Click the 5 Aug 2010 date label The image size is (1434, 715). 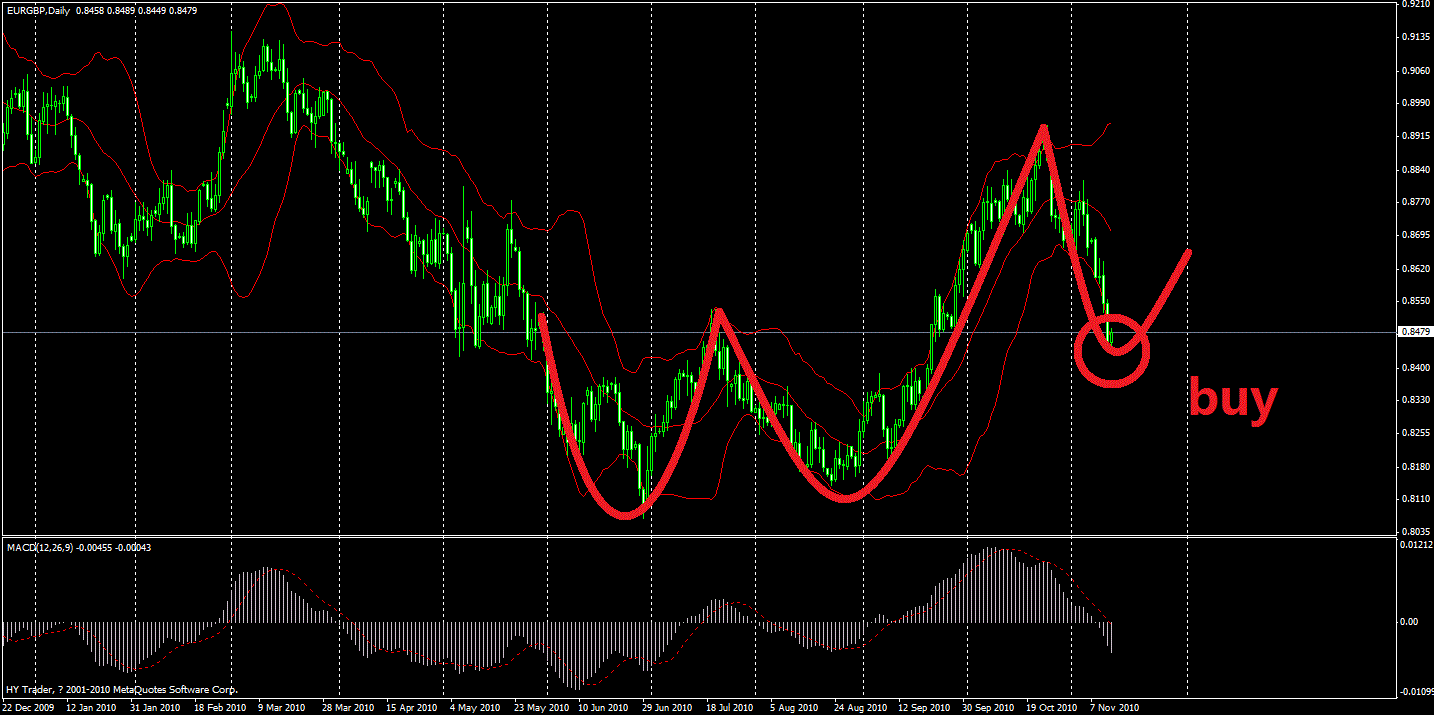tap(795, 707)
